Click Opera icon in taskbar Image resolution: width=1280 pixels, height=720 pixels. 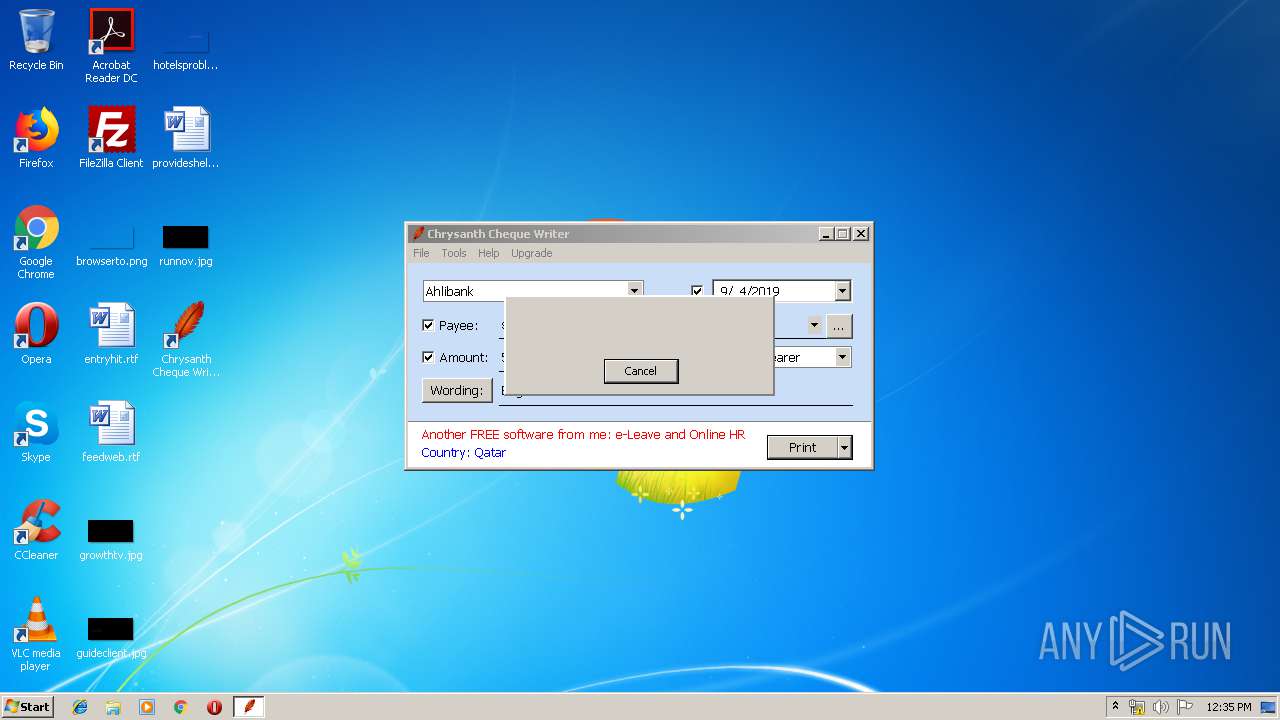(x=214, y=707)
